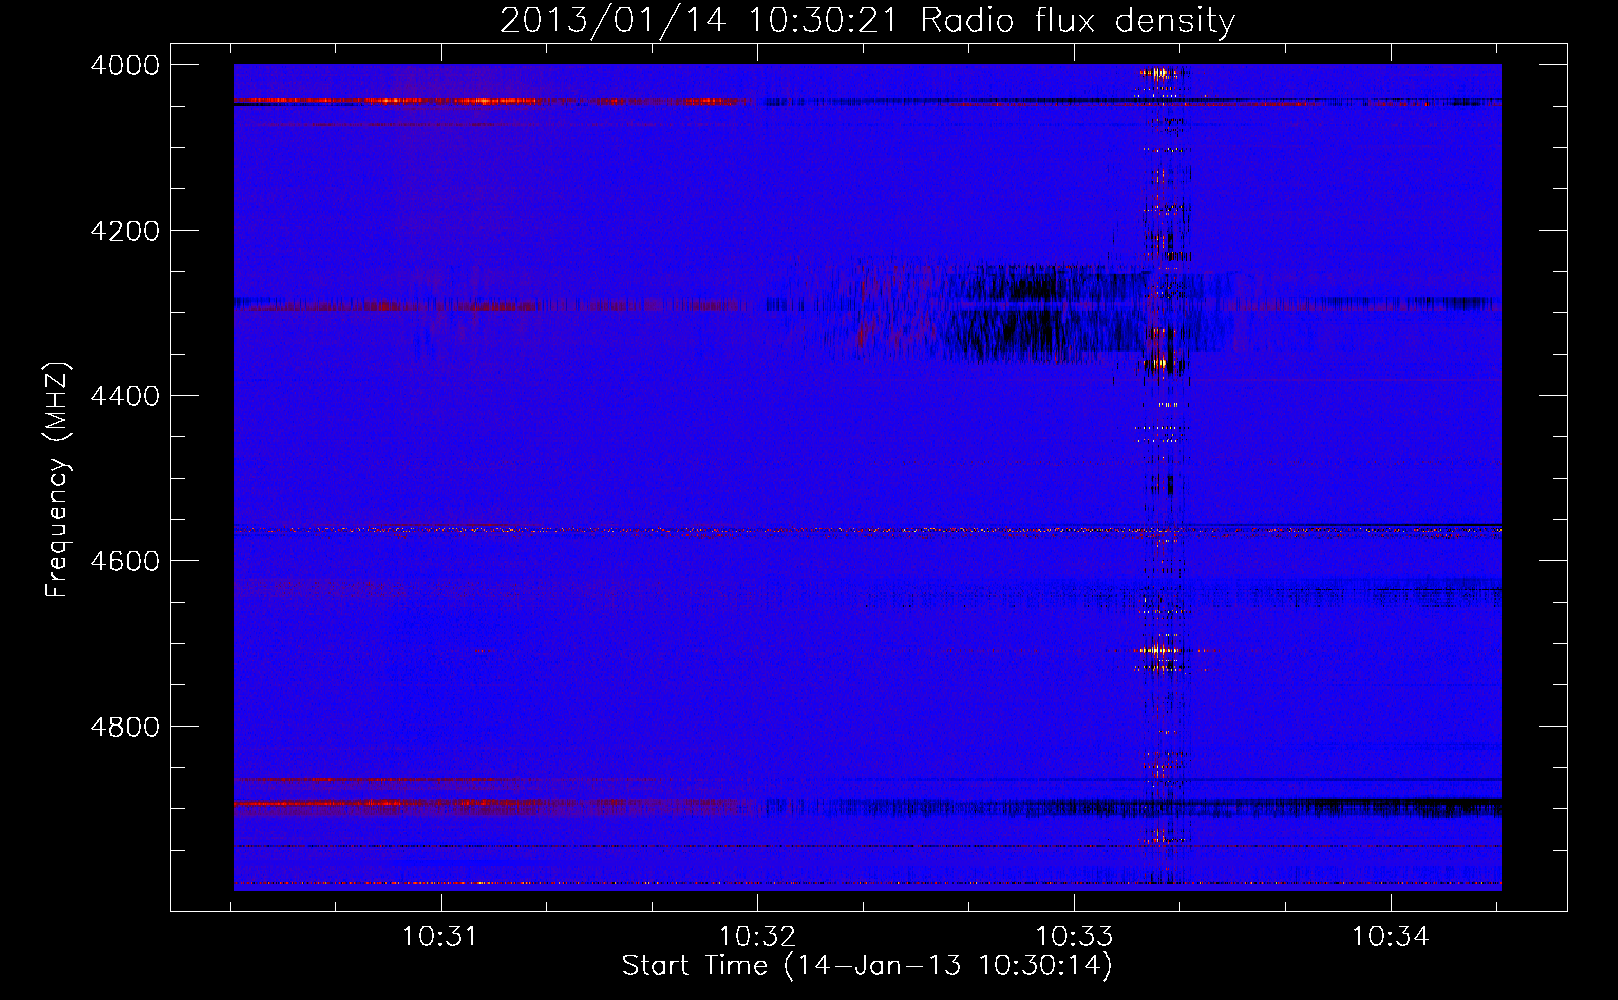Select the 4200 frequency tick label
The width and height of the screenshot is (1618, 1000).
click(x=125, y=231)
